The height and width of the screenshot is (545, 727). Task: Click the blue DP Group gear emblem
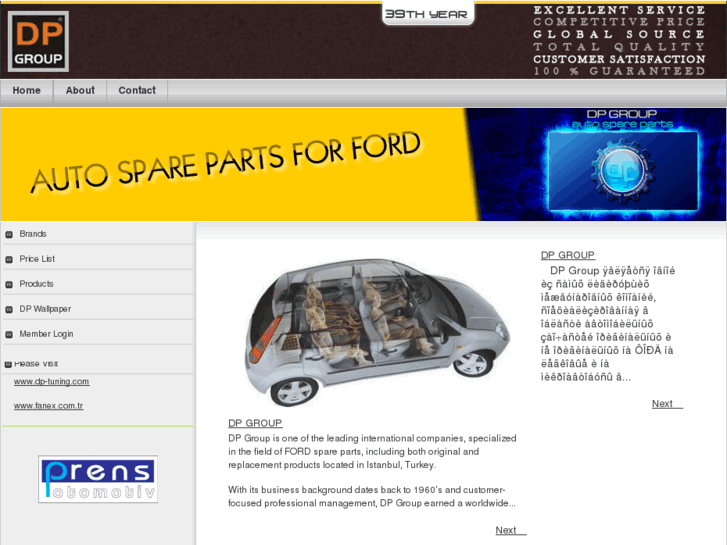(x=622, y=171)
